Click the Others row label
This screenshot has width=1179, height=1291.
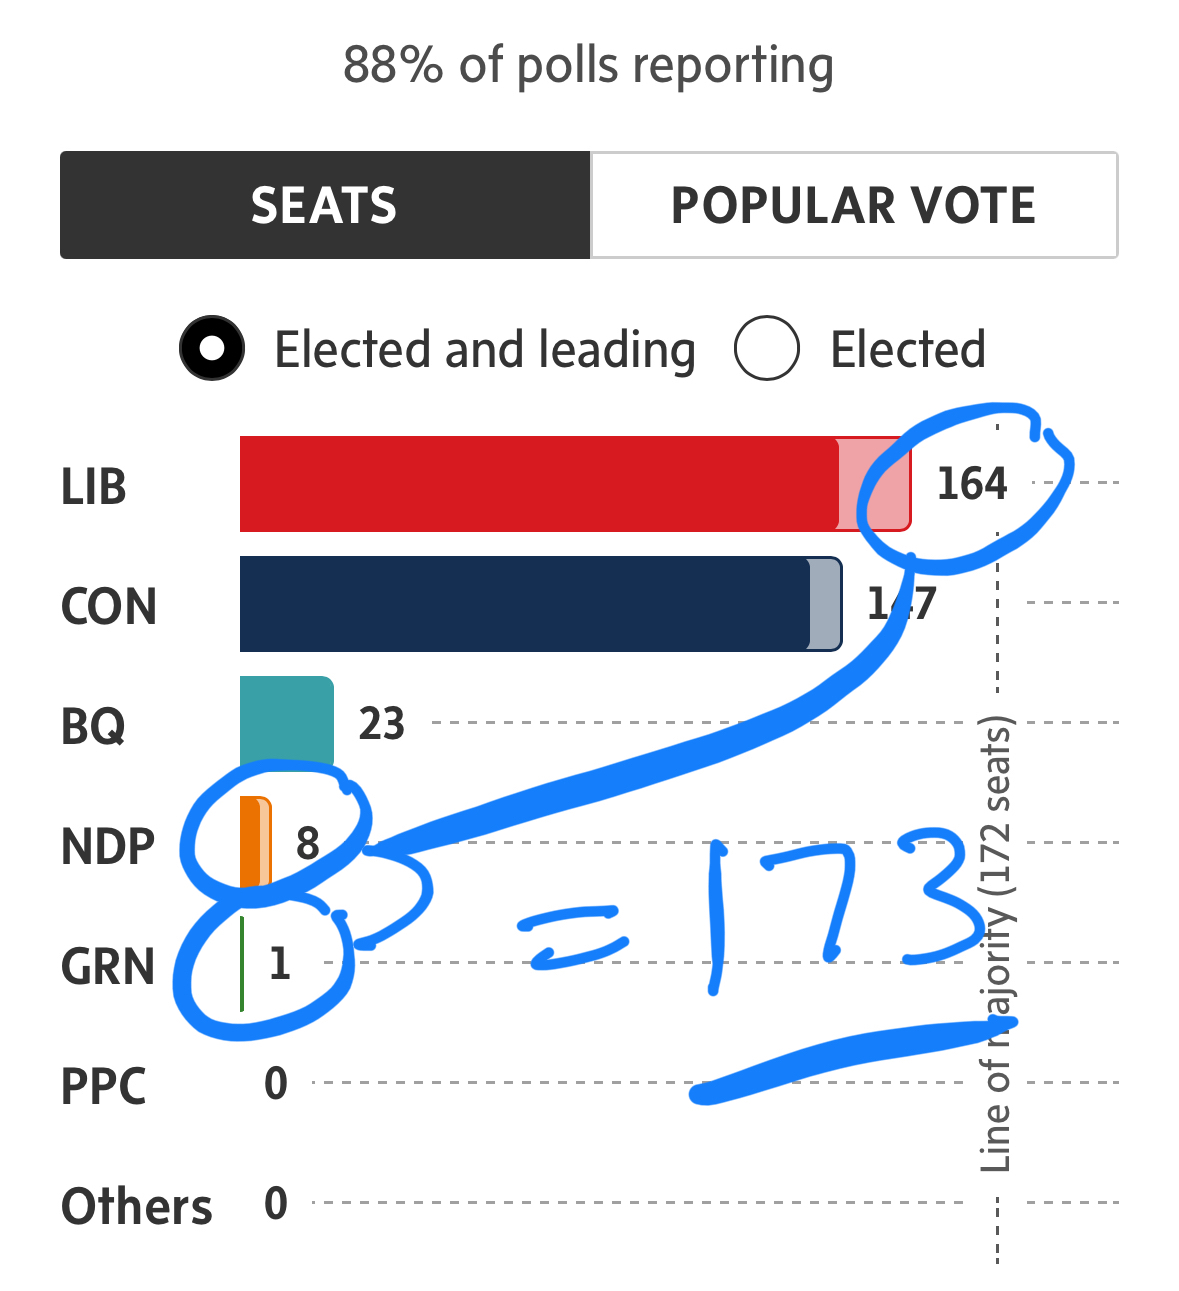pyautogui.click(x=137, y=1206)
